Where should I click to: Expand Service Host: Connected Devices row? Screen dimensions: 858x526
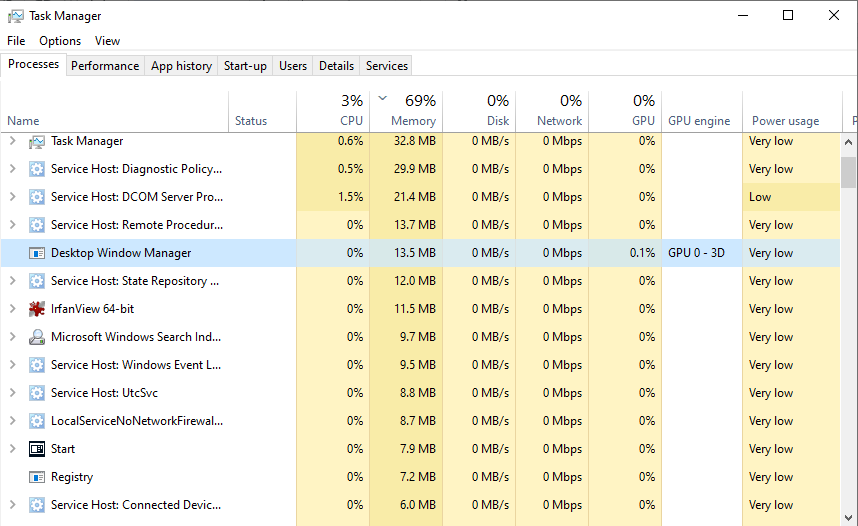click(x=13, y=504)
